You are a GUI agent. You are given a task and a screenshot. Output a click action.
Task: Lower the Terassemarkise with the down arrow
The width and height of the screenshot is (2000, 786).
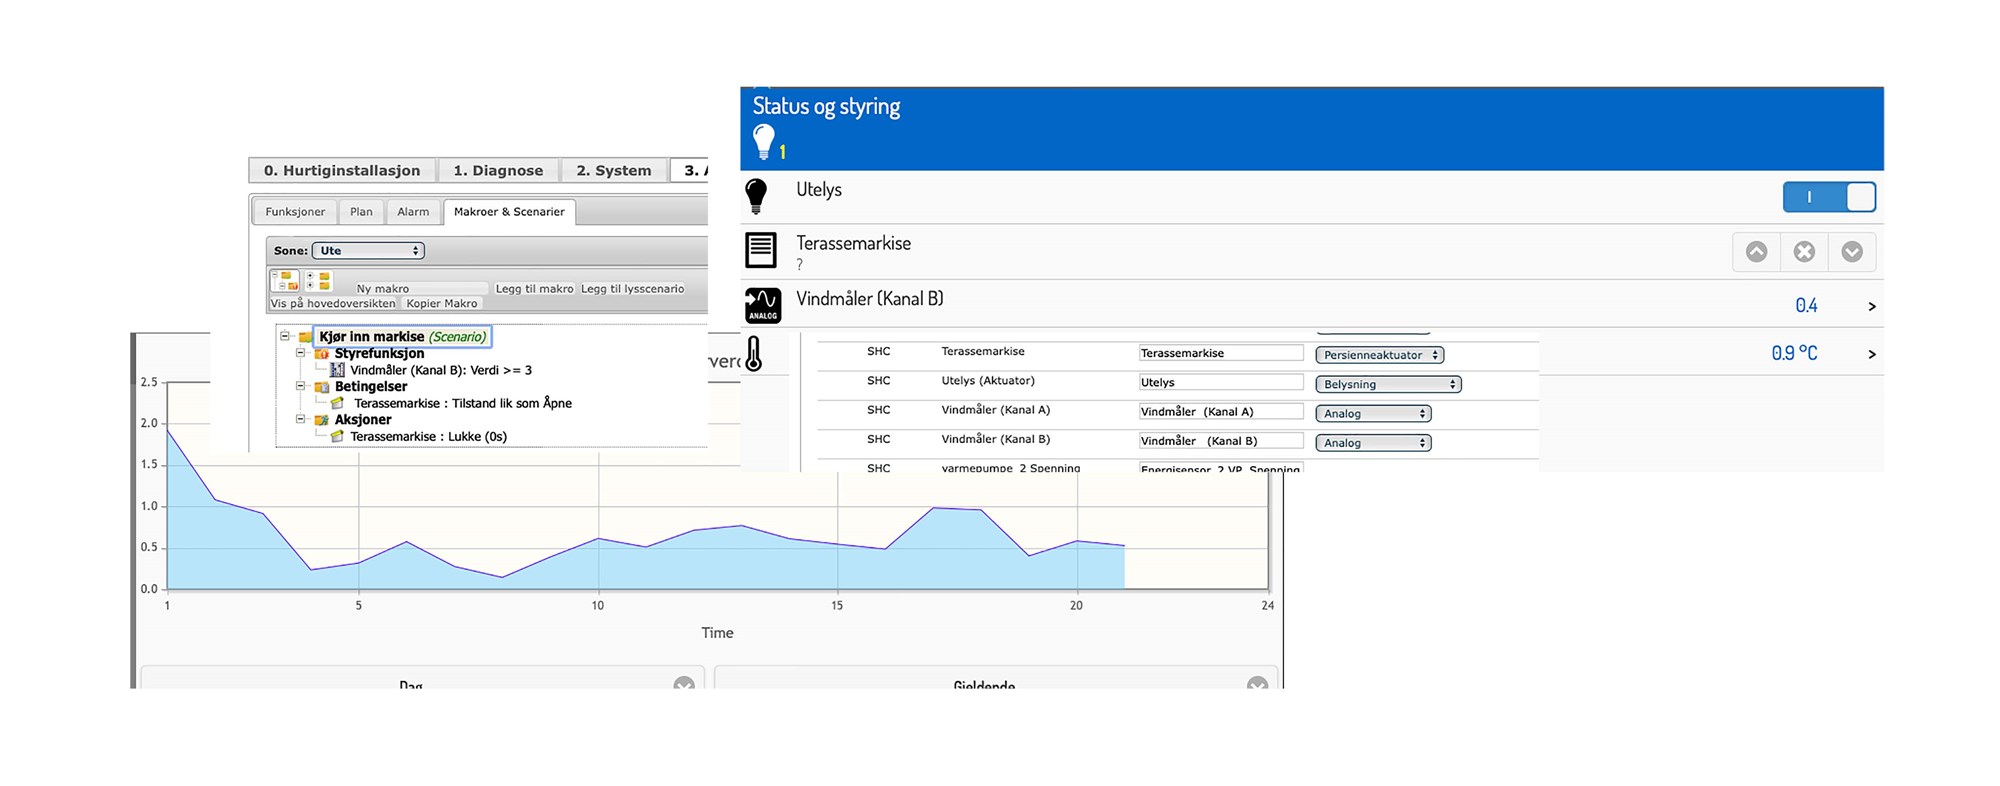pos(1852,252)
